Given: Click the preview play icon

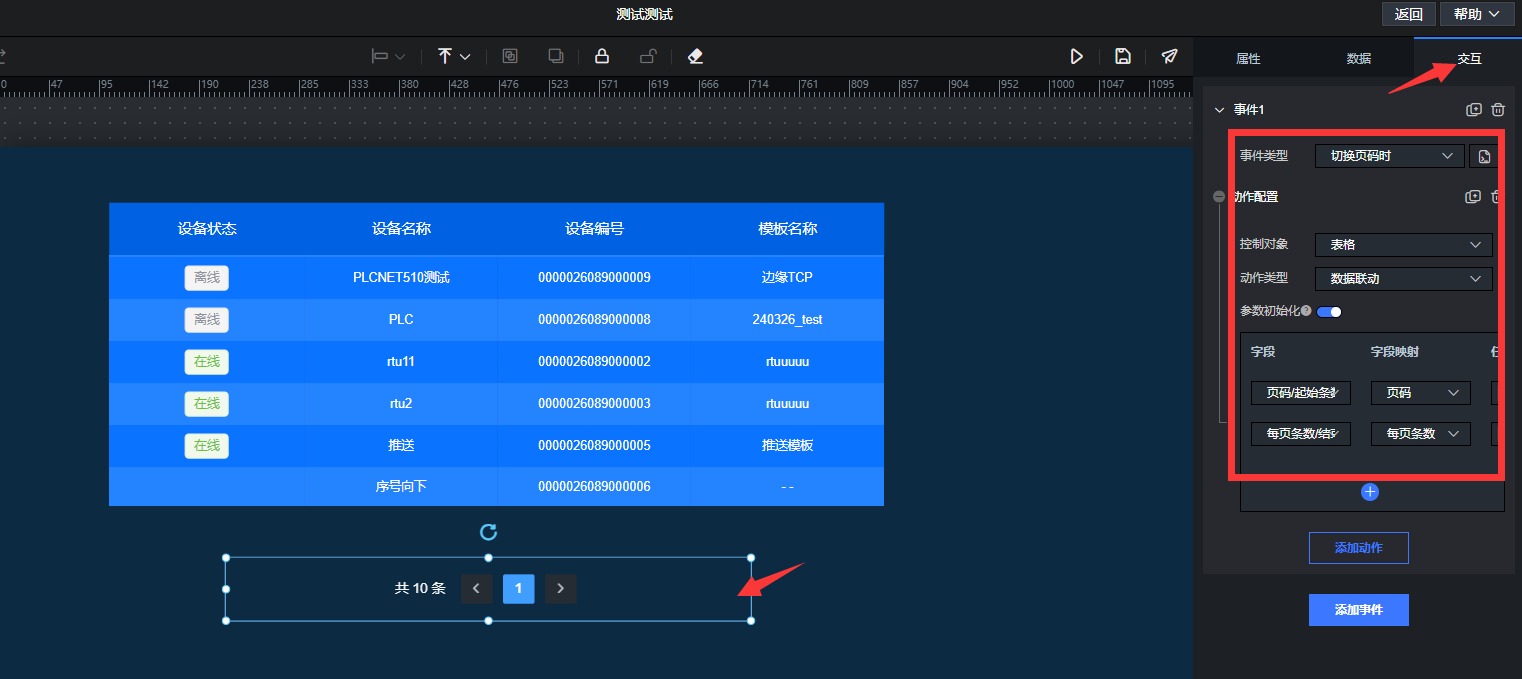Looking at the screenshot, I should click(1077, 57).
